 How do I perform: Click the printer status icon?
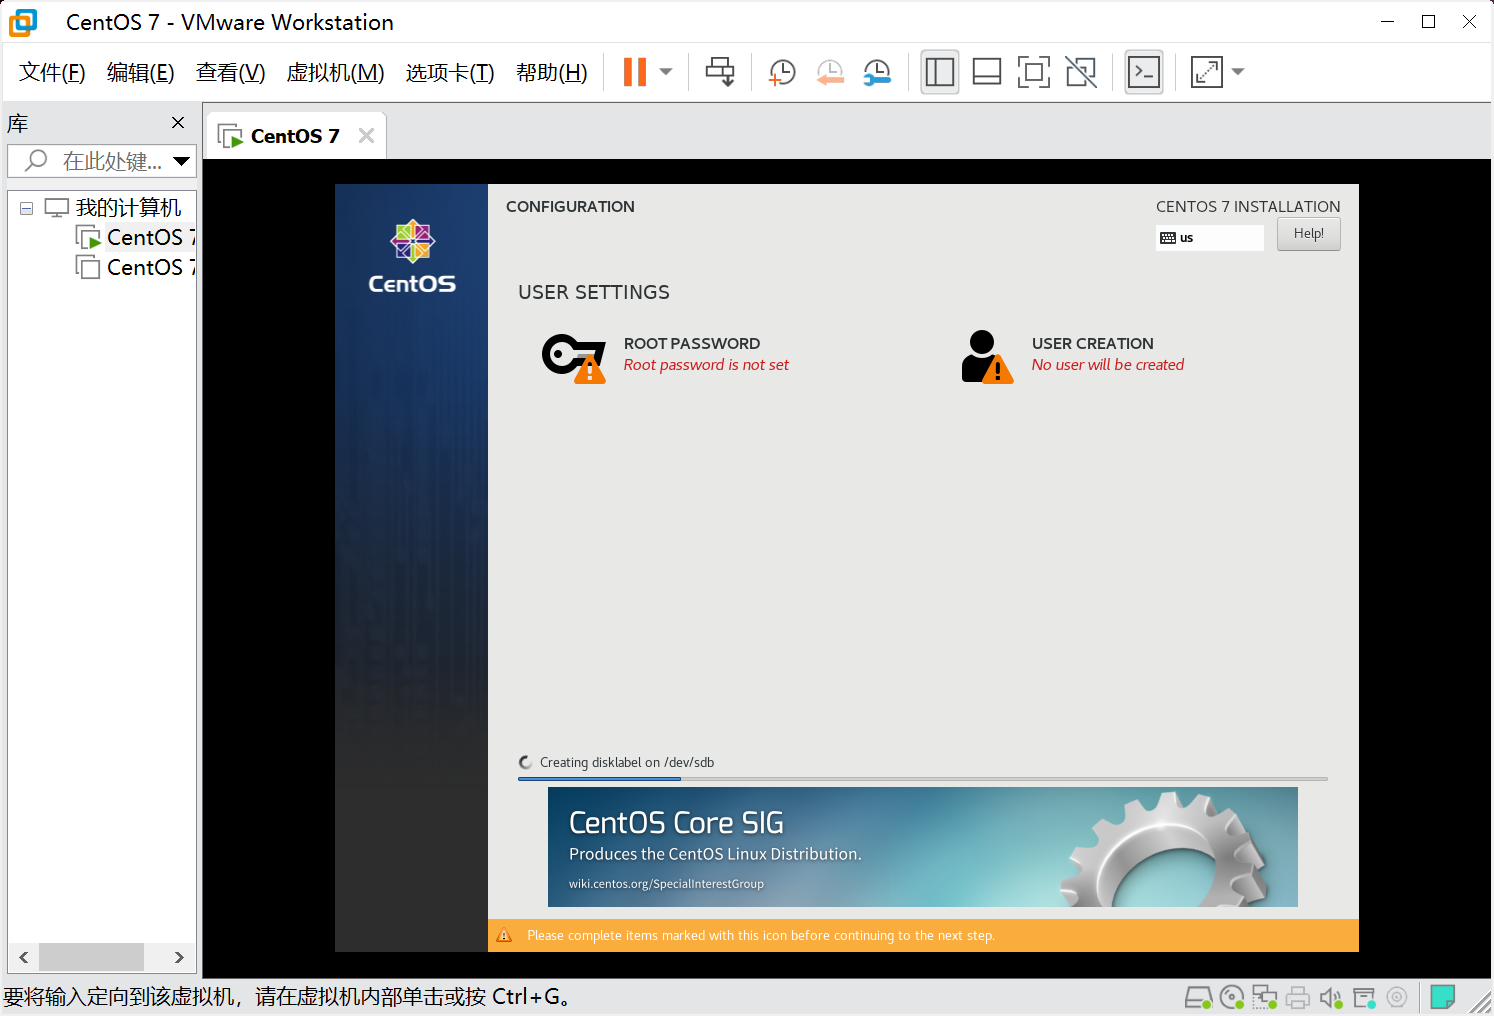click(1298, 997)
